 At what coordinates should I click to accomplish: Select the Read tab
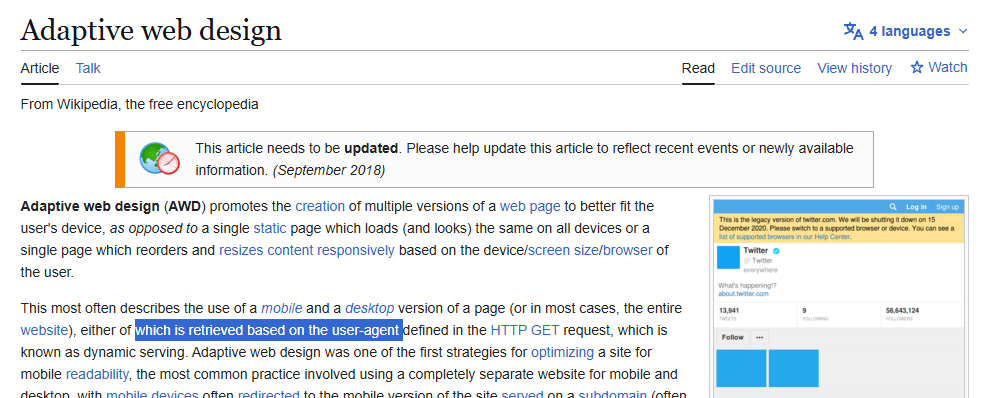(x=698, y=68)
